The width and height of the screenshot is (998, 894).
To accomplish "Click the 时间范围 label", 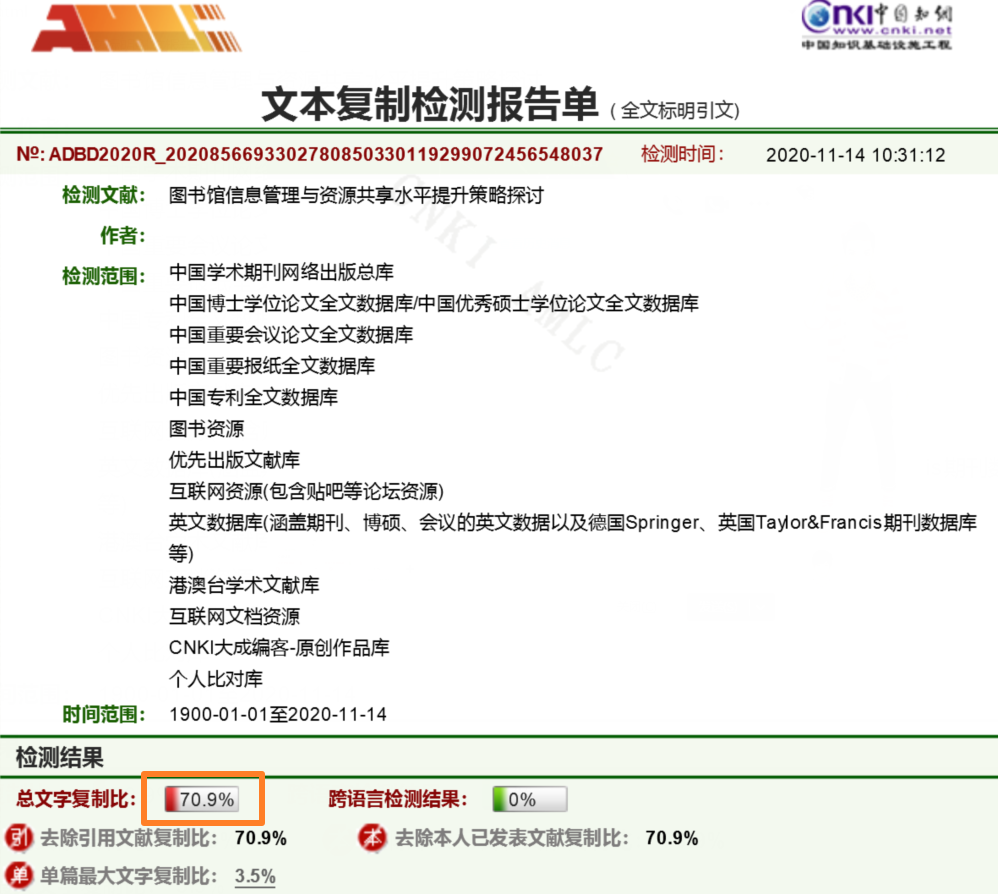I will point(103,714).
